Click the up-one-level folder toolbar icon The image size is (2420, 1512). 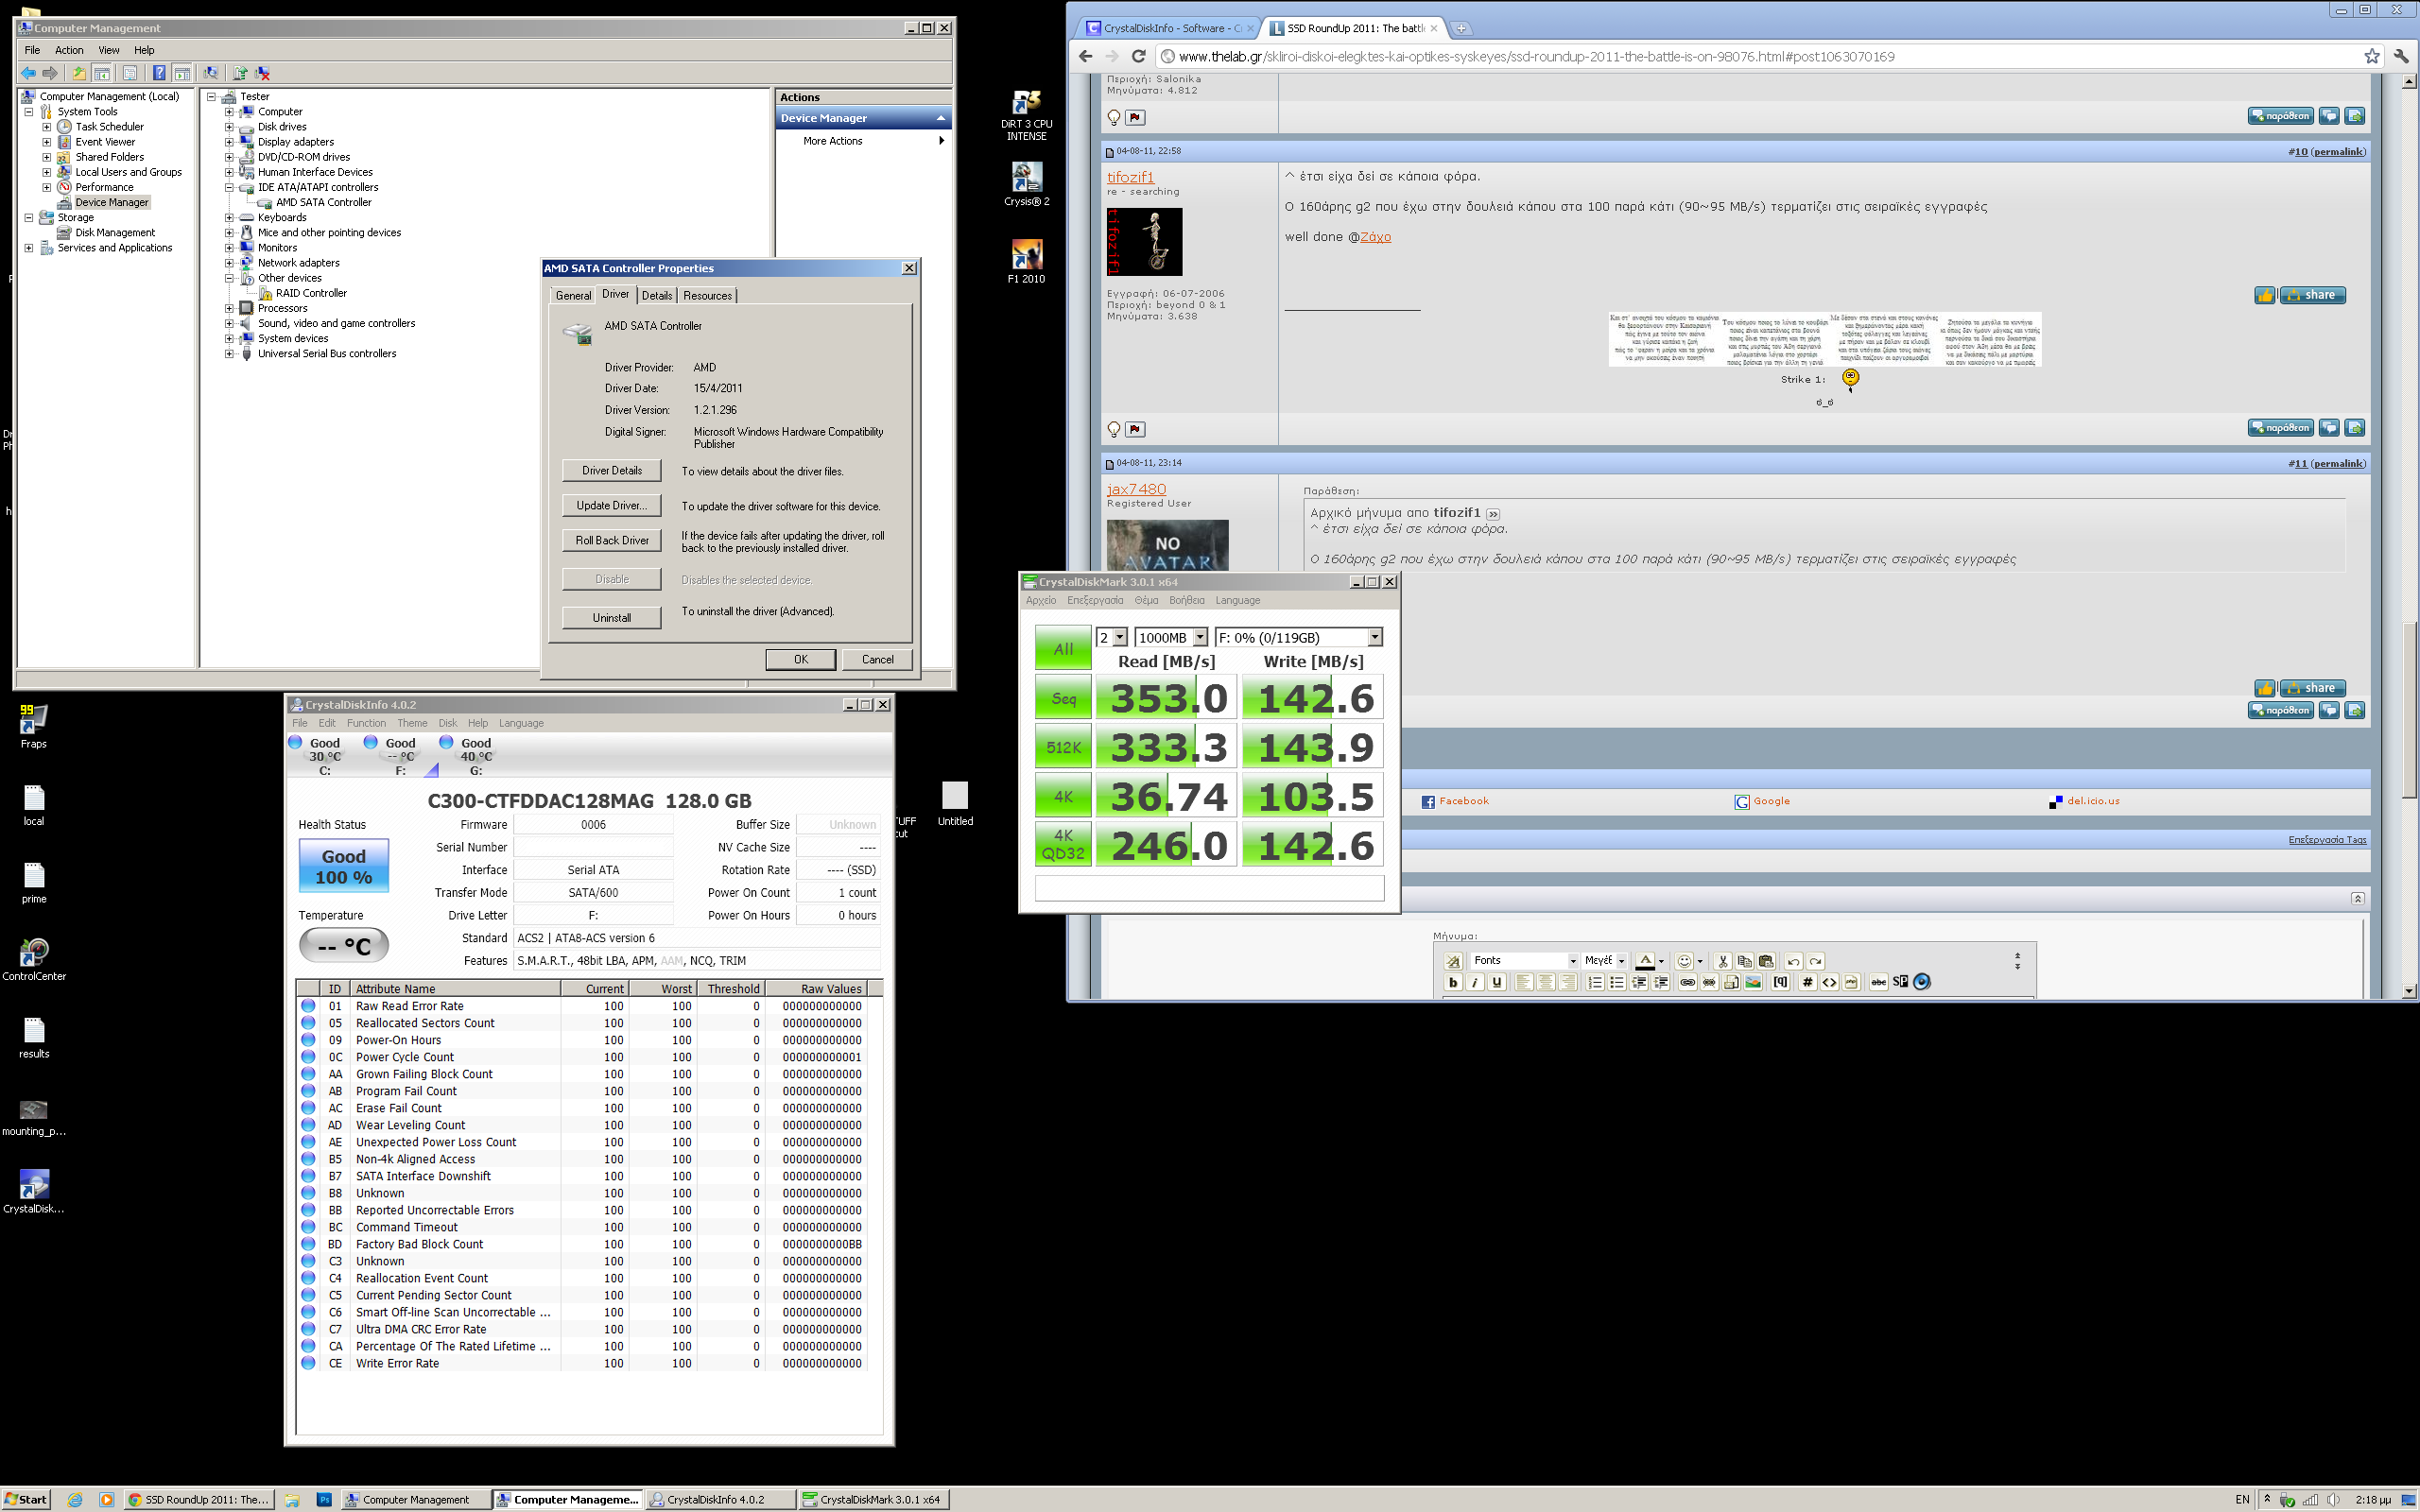[x=80, y=73]
